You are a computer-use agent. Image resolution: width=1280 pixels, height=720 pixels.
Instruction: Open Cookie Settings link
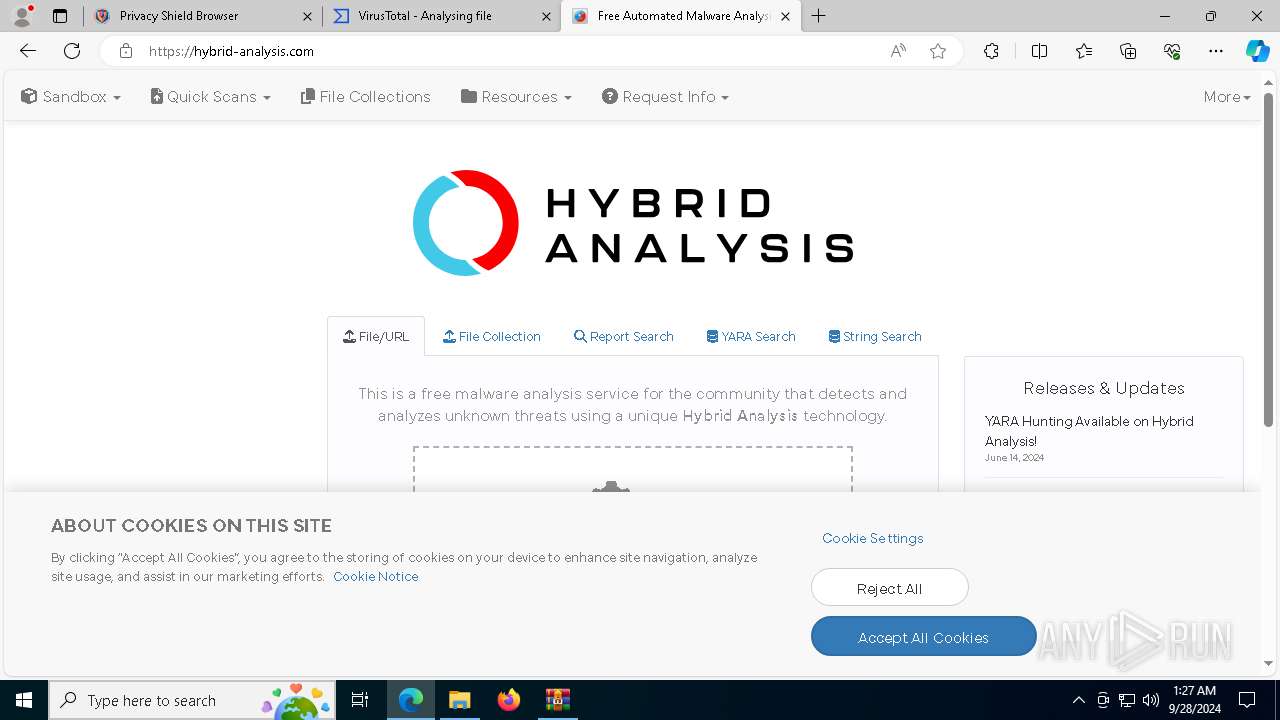[873, 538]
